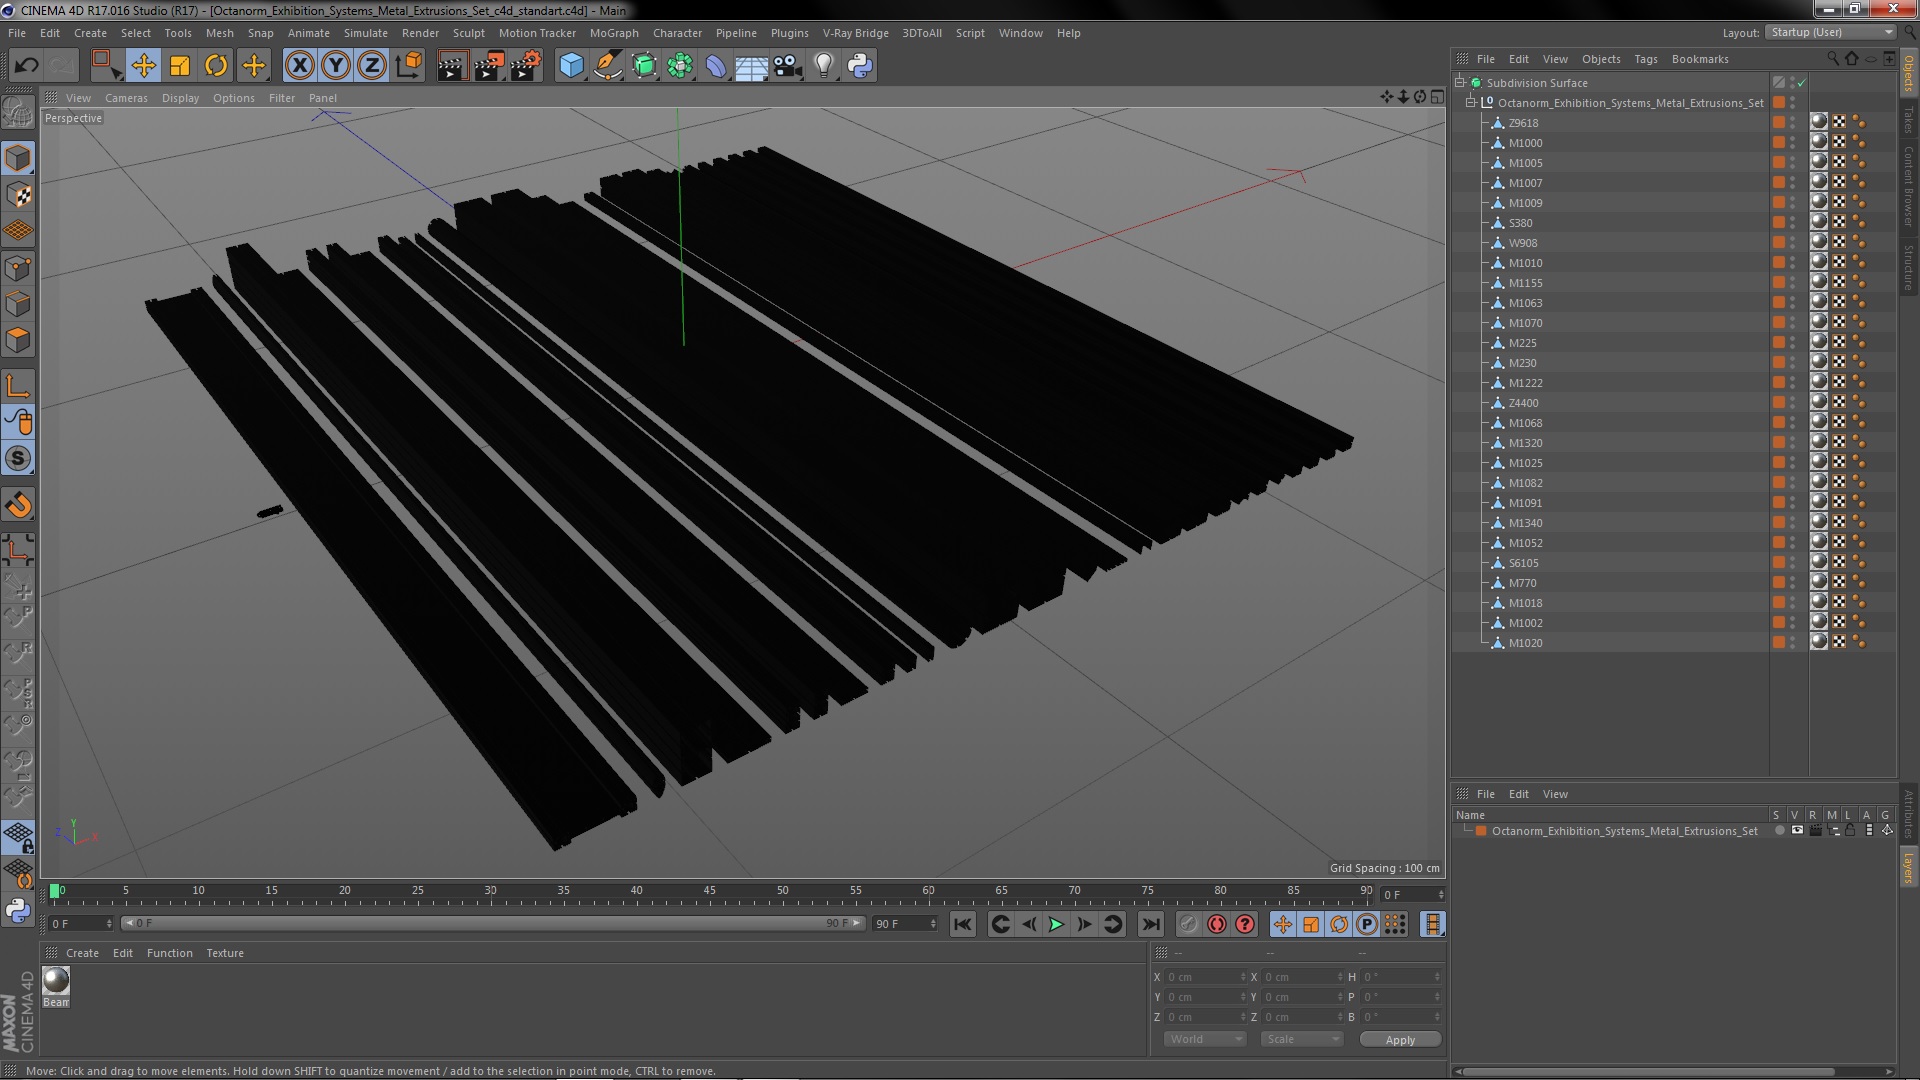This screenshot has width=1920, height=1080.
Task: Click frame 45 on timeline ruler
Action: click(709, 891)
